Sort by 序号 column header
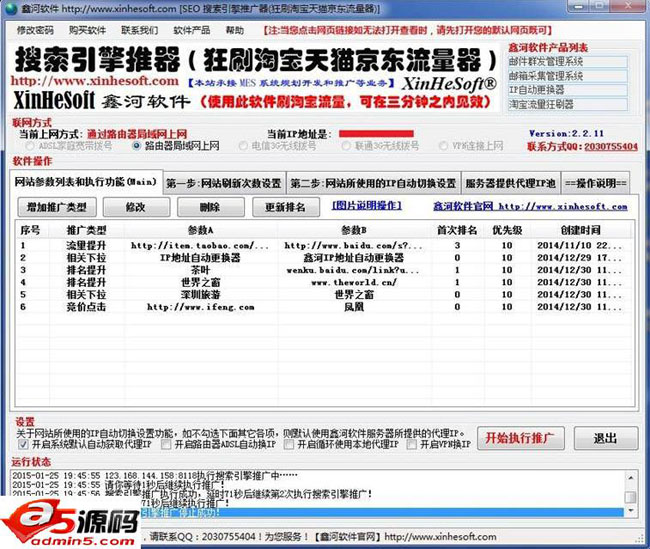This screenshot has height=549, width=650. pyautogui.click(x=32, y=230)
